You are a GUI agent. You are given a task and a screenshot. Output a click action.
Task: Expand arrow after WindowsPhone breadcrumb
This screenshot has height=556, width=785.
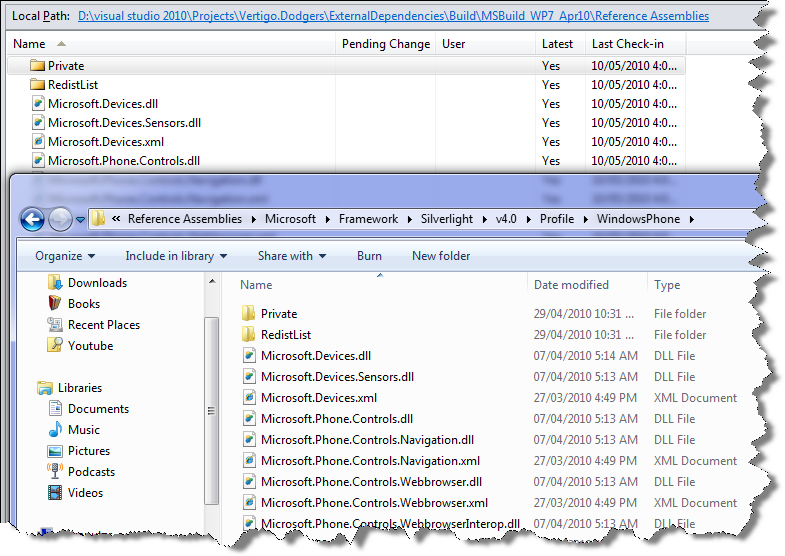coord(691,219)
